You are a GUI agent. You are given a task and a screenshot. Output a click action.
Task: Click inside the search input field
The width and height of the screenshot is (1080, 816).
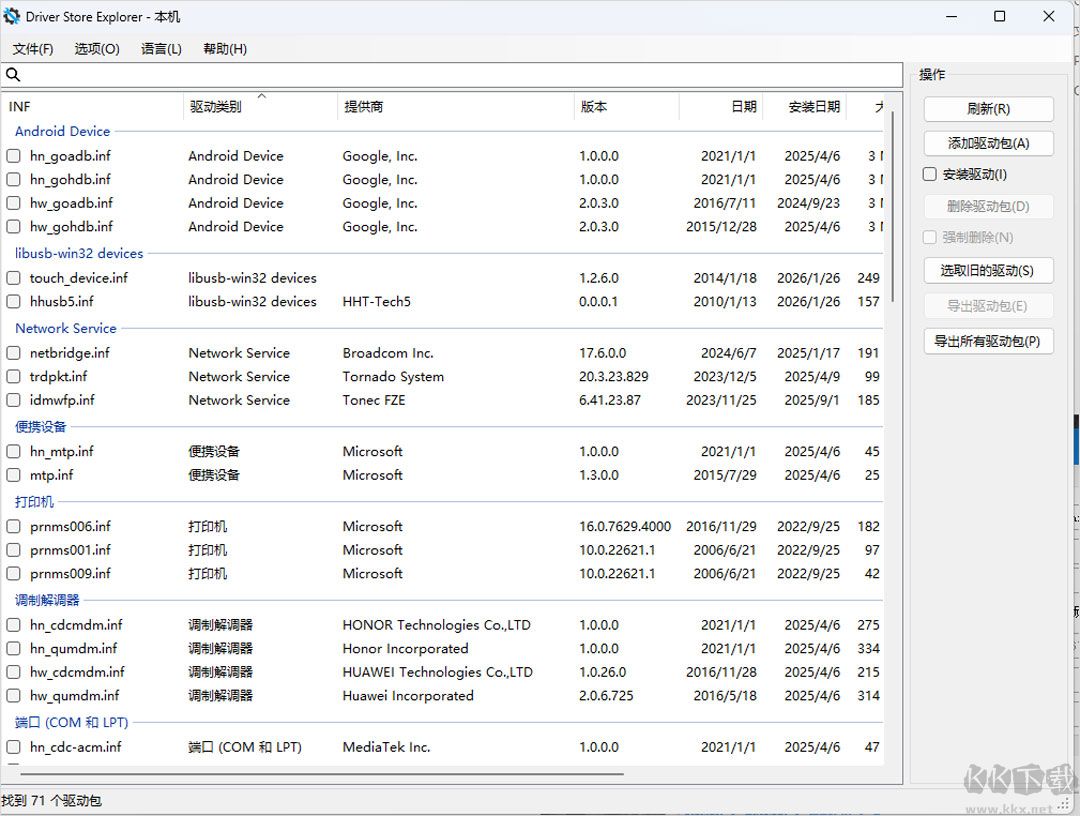pyautogui.click(x=400, y=74)
